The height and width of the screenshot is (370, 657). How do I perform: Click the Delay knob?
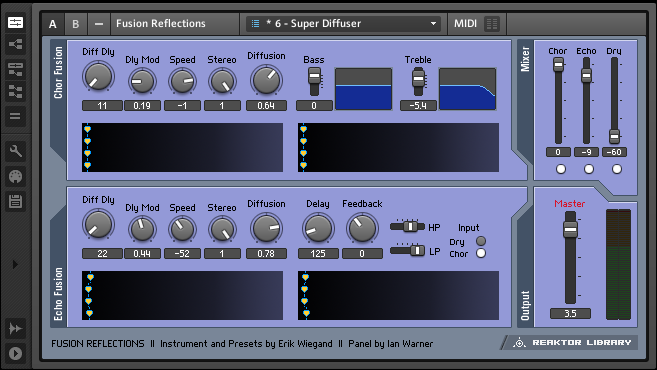[x=318, y=228]
